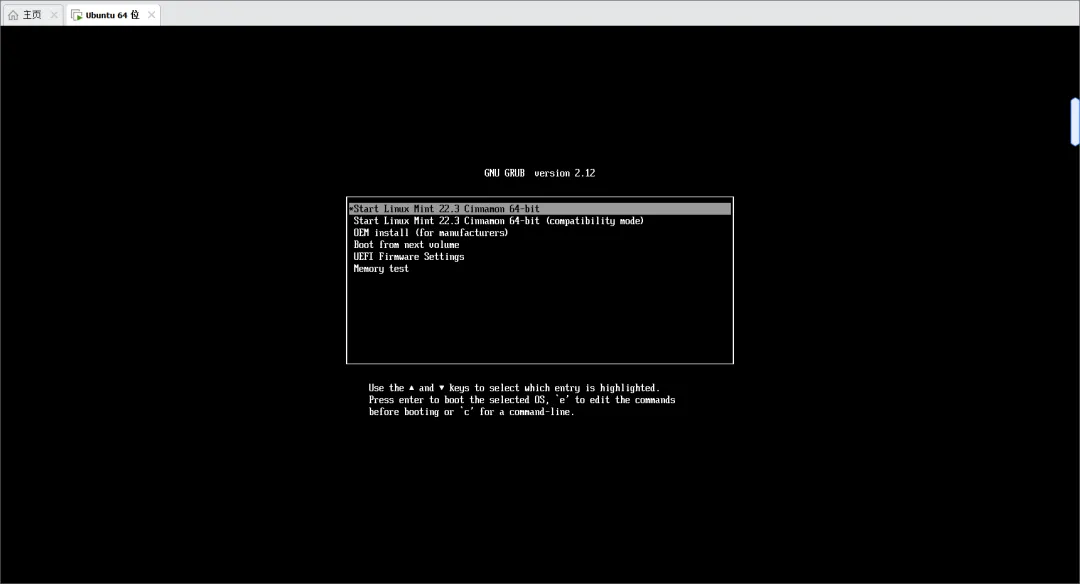Choose OEM install (for manufacturers)
Image resolution: width=1080 pixels, height=584 pixels.
(x=430, y=233)
